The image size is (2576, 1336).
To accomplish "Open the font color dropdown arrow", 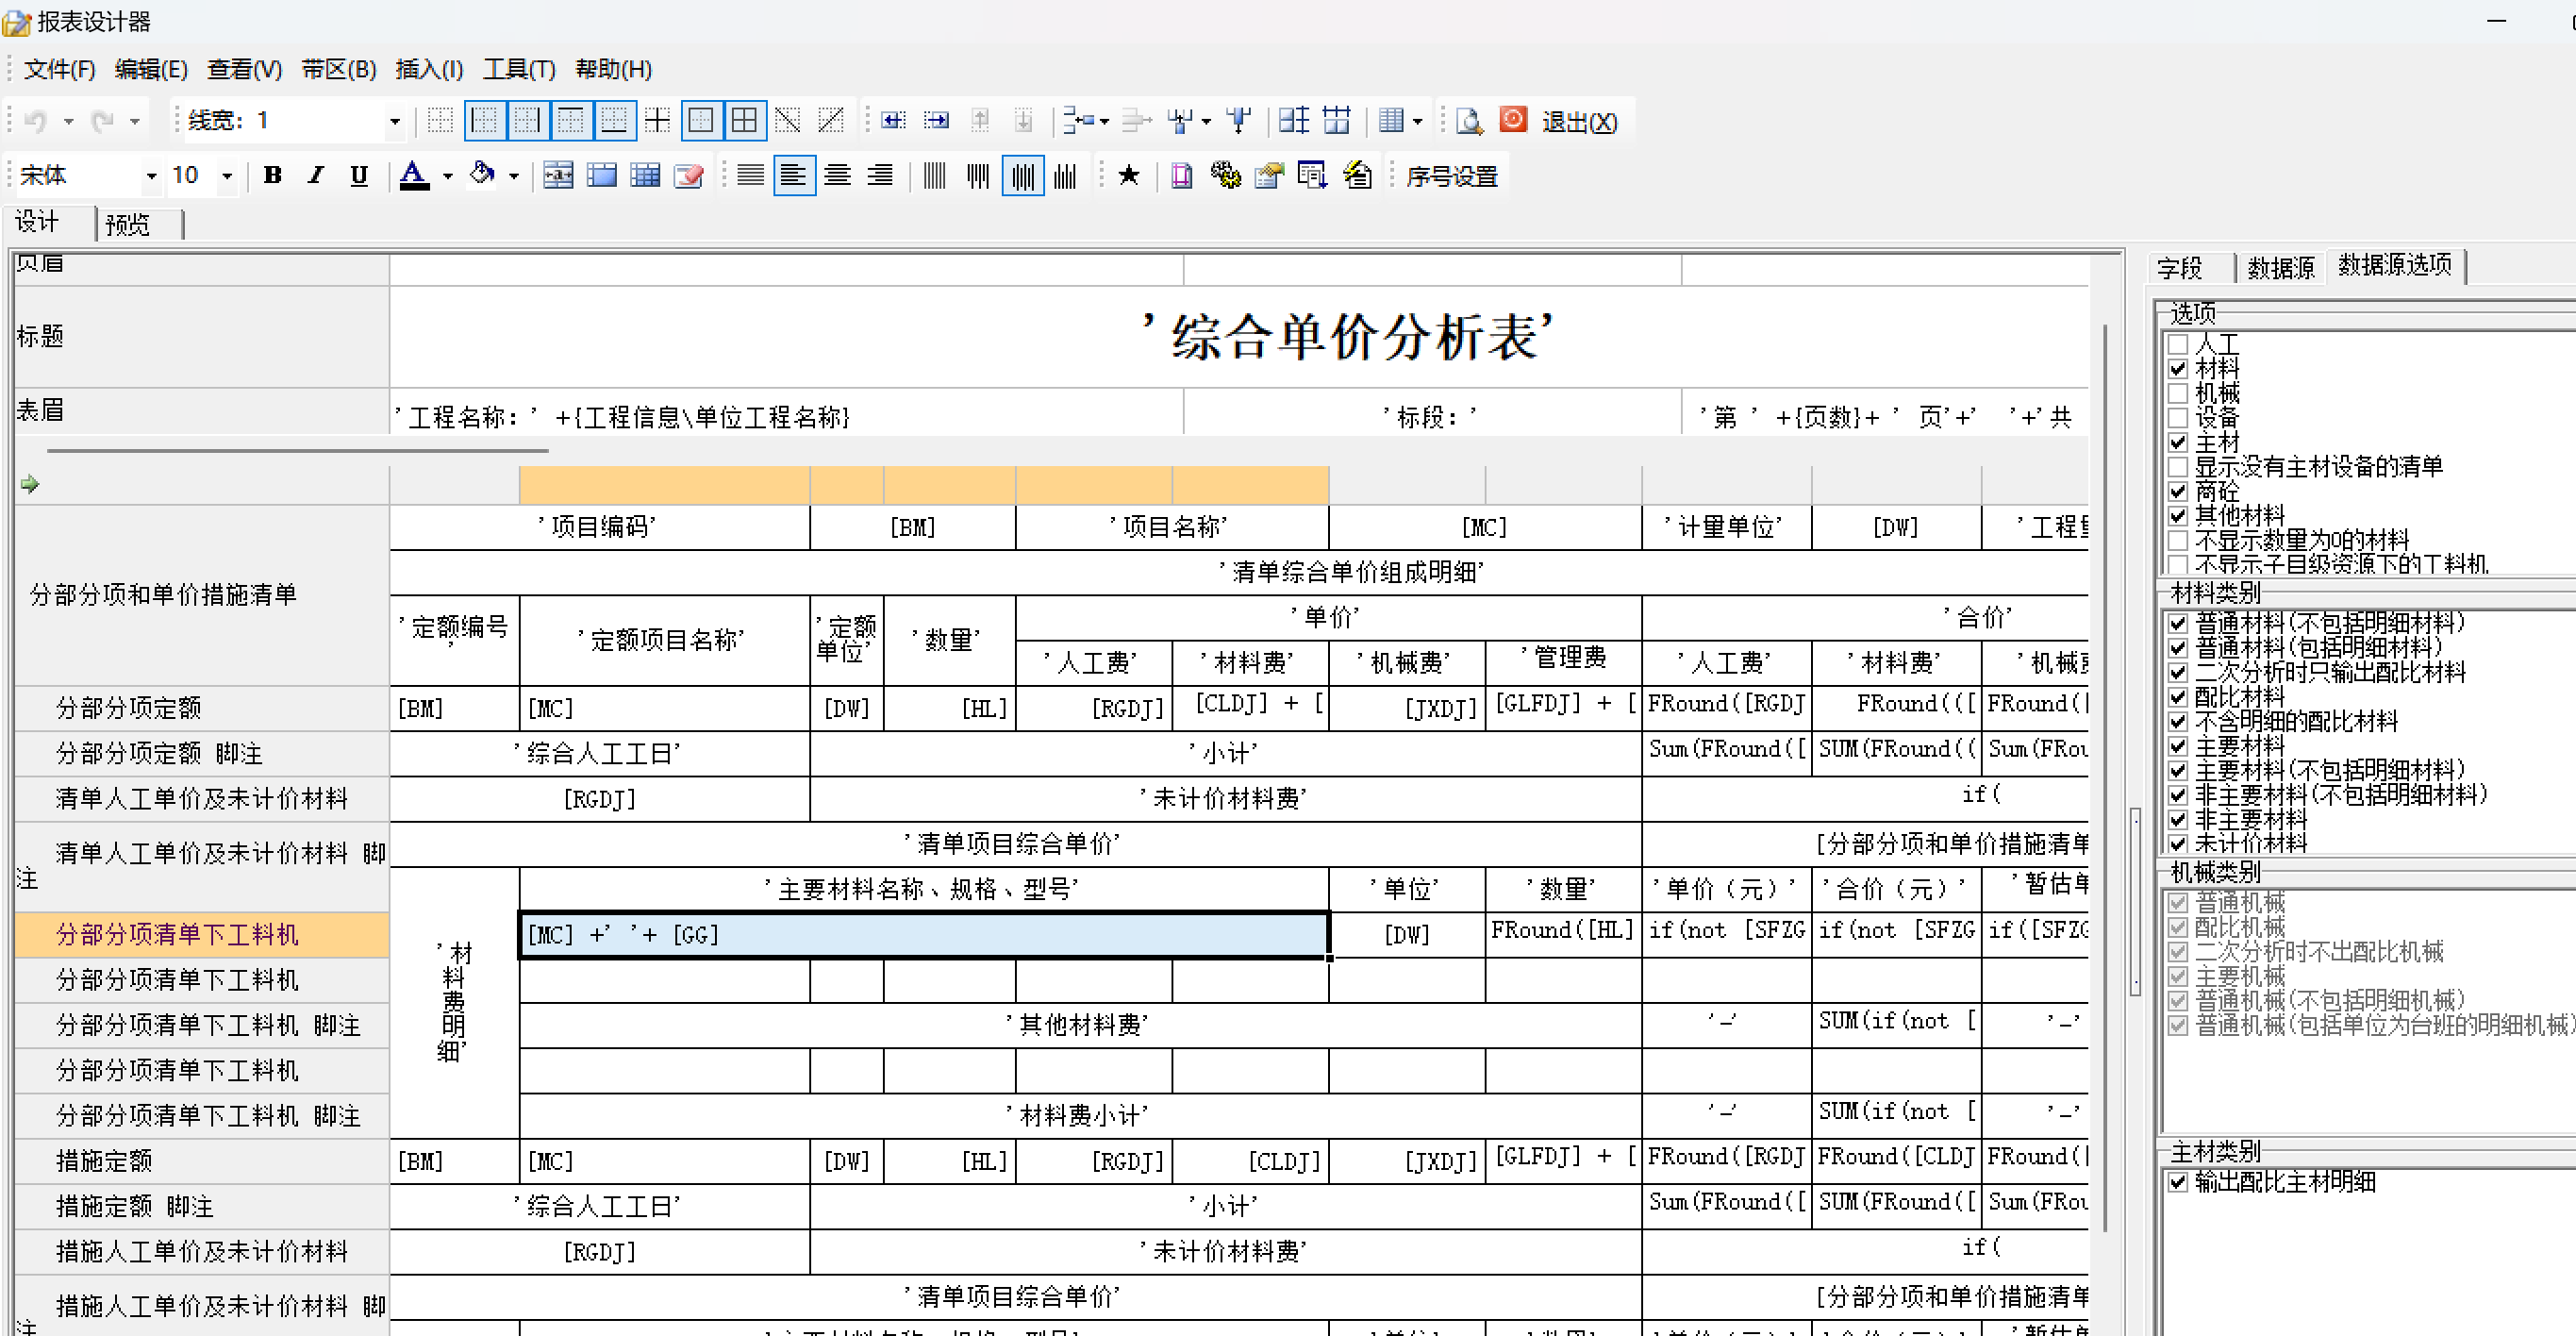I will [x=447, y=177].
